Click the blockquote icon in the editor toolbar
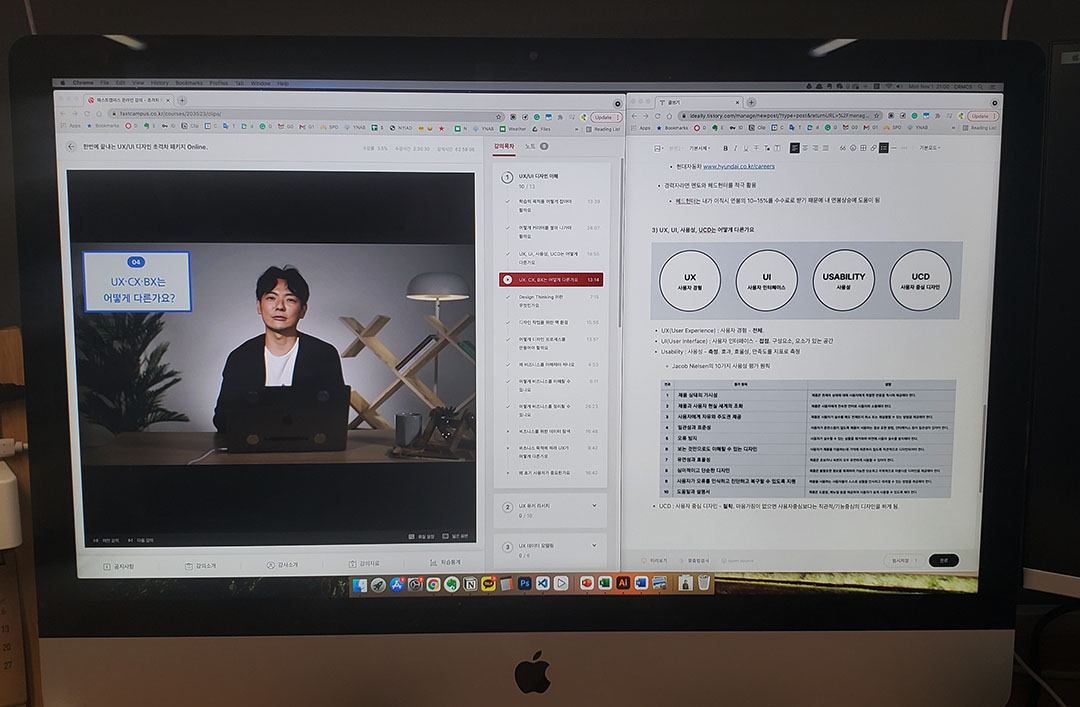This screenshot has height=707, width=1080. pyautogui.click(x=842, y=147)
